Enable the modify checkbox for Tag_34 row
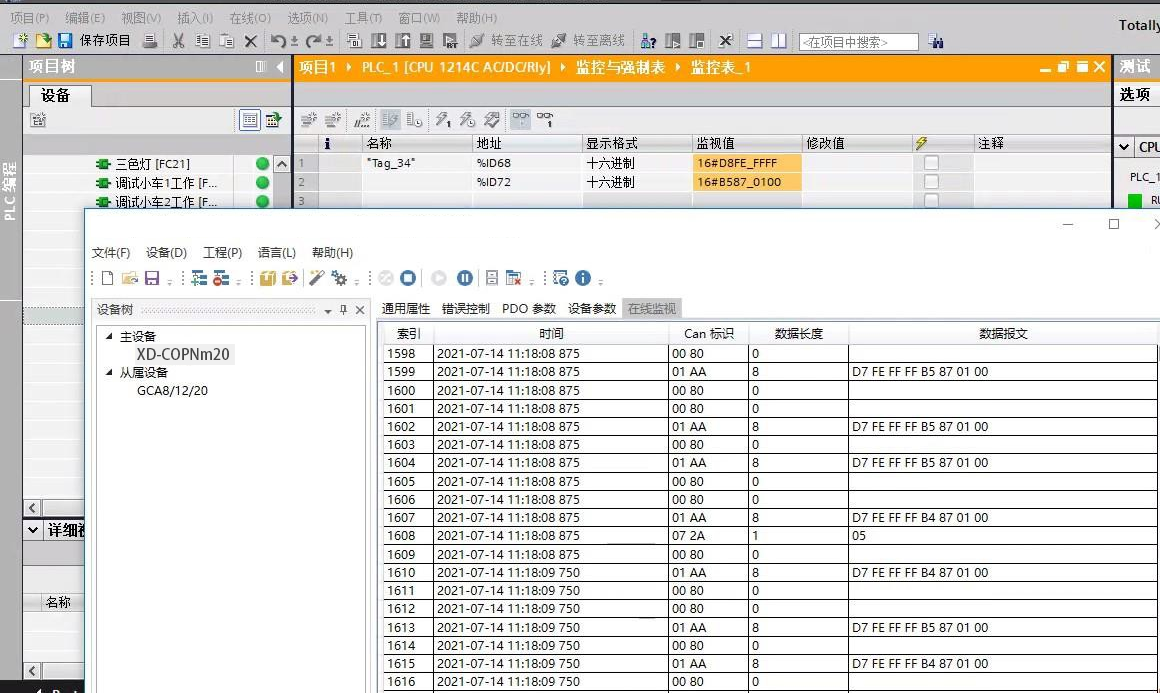Image resolution: width=1160 pixels, height=693 pixels. (930, 162)
